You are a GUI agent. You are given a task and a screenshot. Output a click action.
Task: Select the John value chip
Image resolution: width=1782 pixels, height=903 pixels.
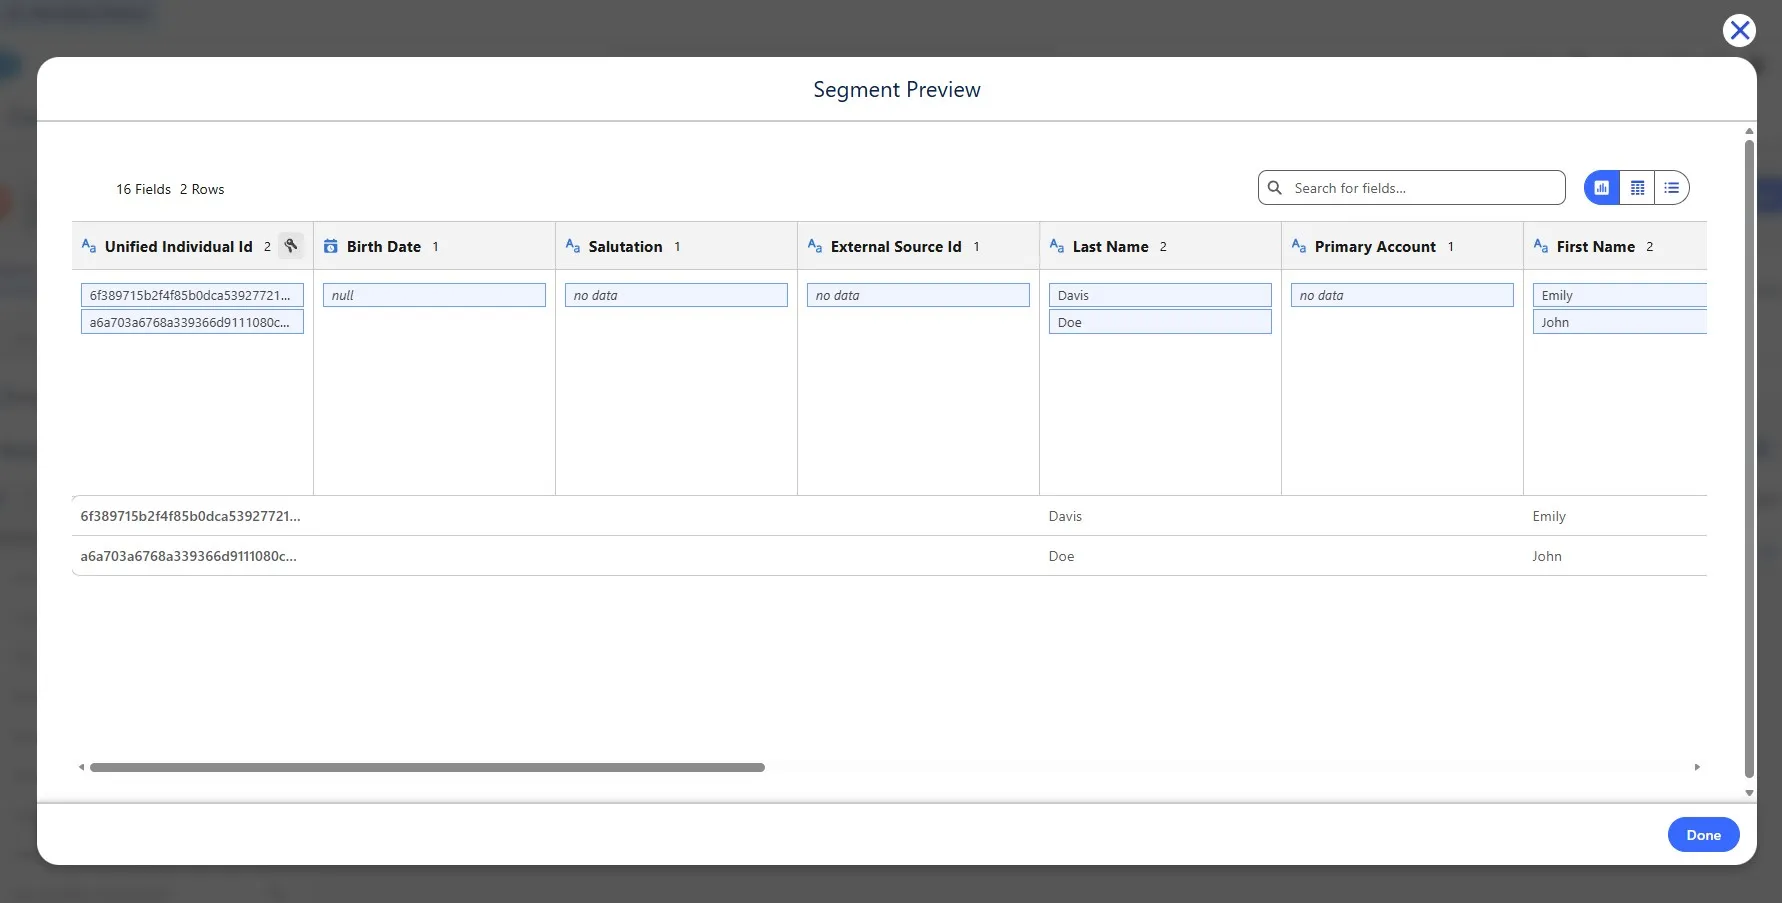pos(1620,322)
